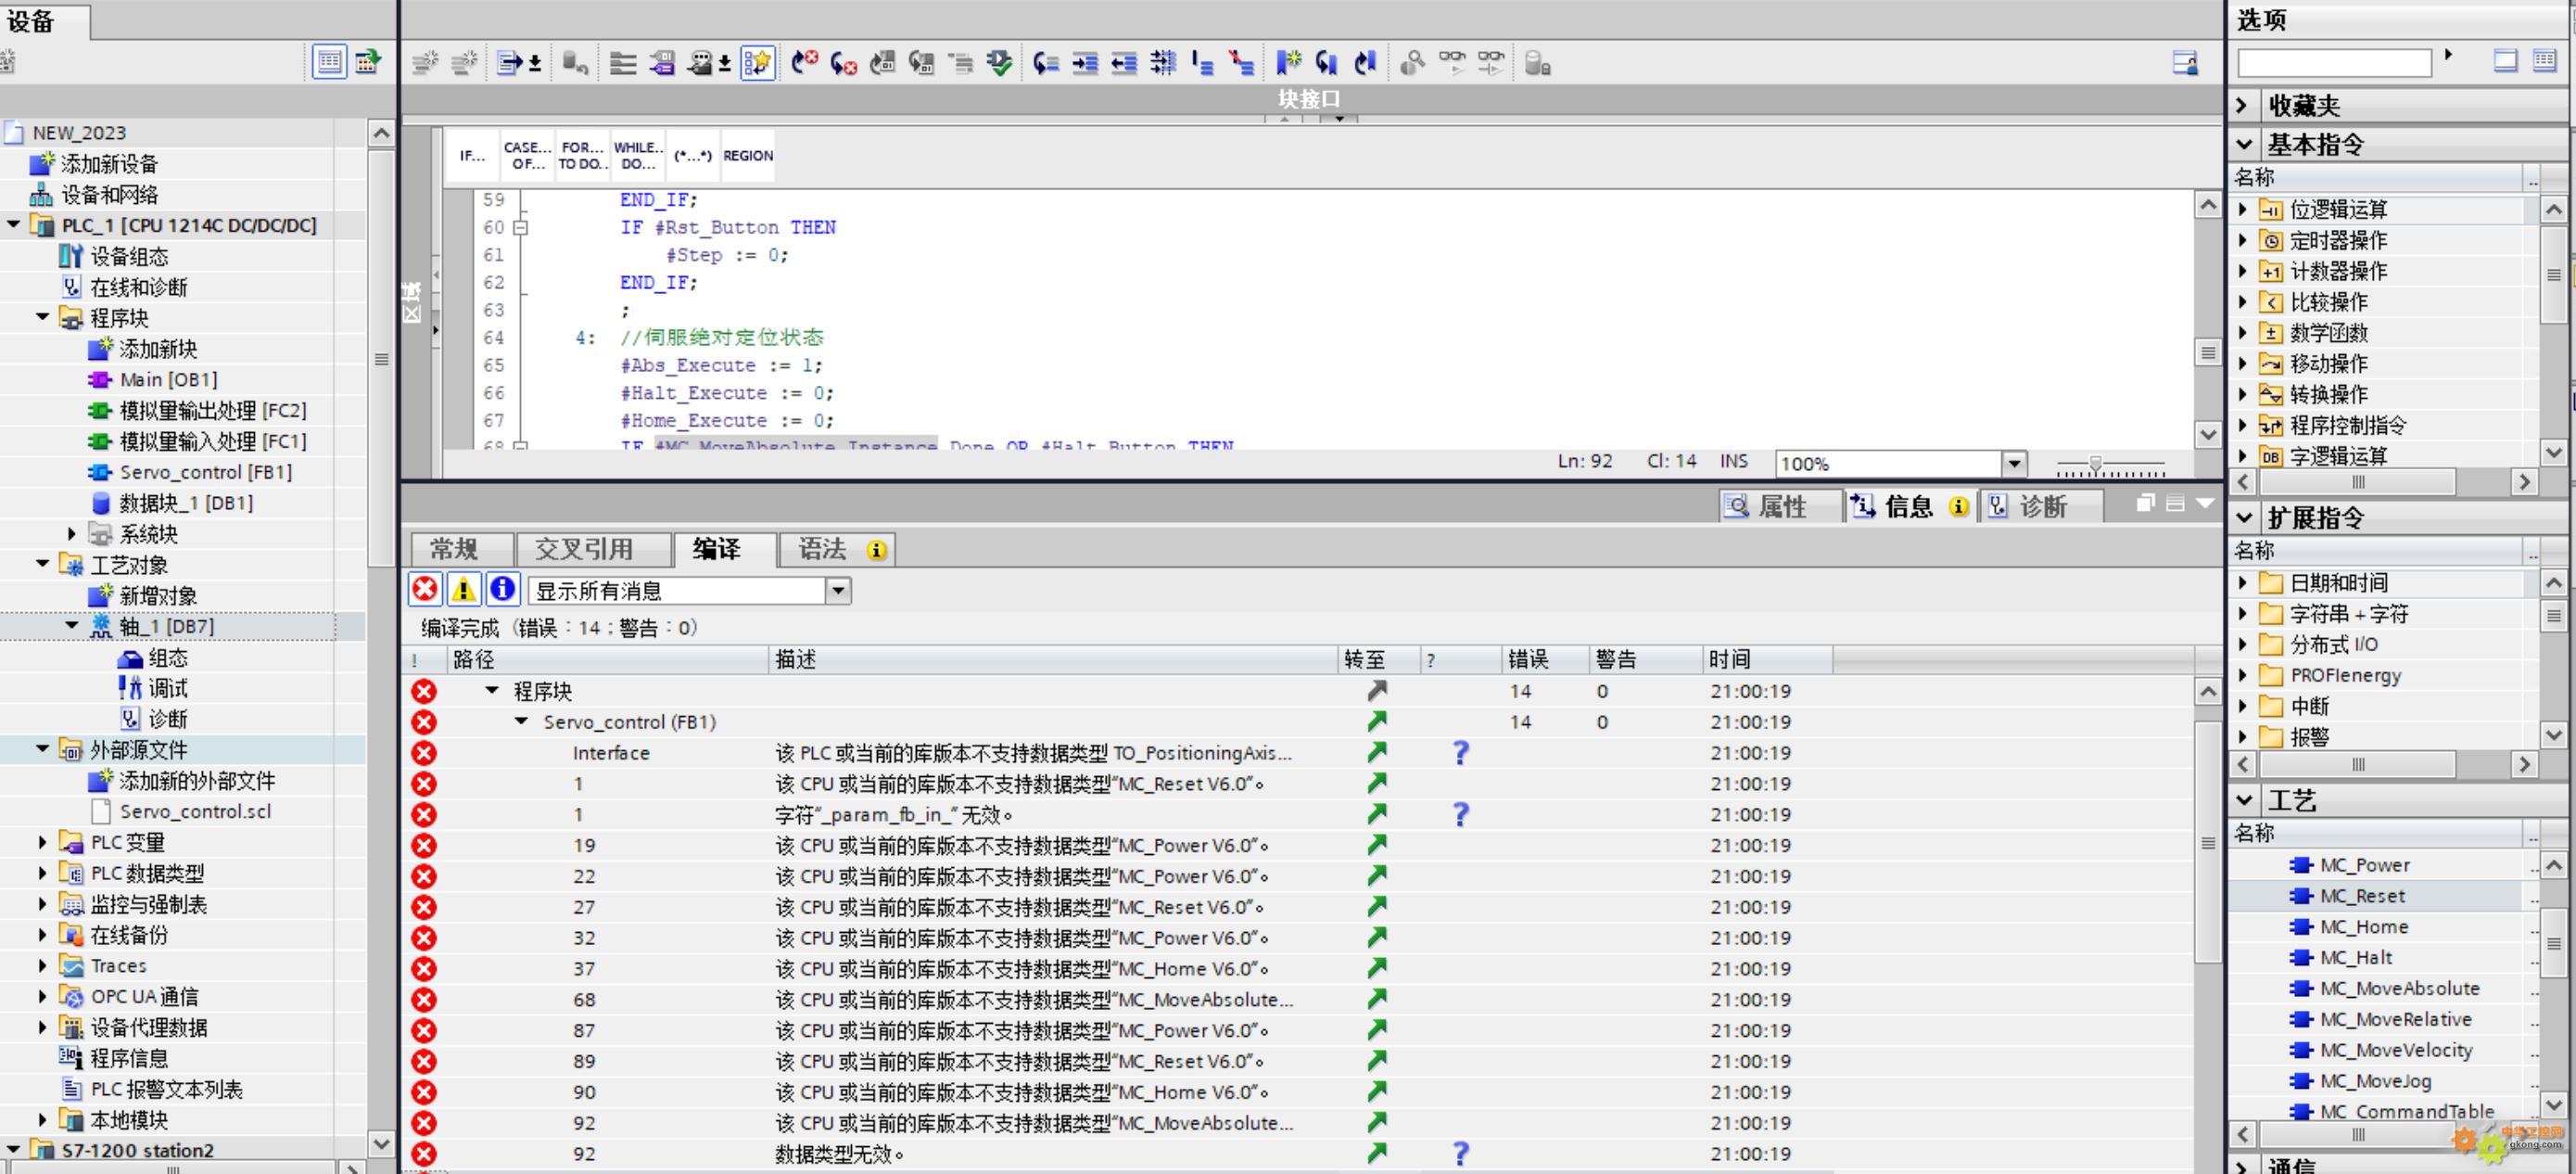The width and height of the screenshot is (2576, 1174).
Task: Collapse the 扩展指令 section
Action: point(2243,518)
